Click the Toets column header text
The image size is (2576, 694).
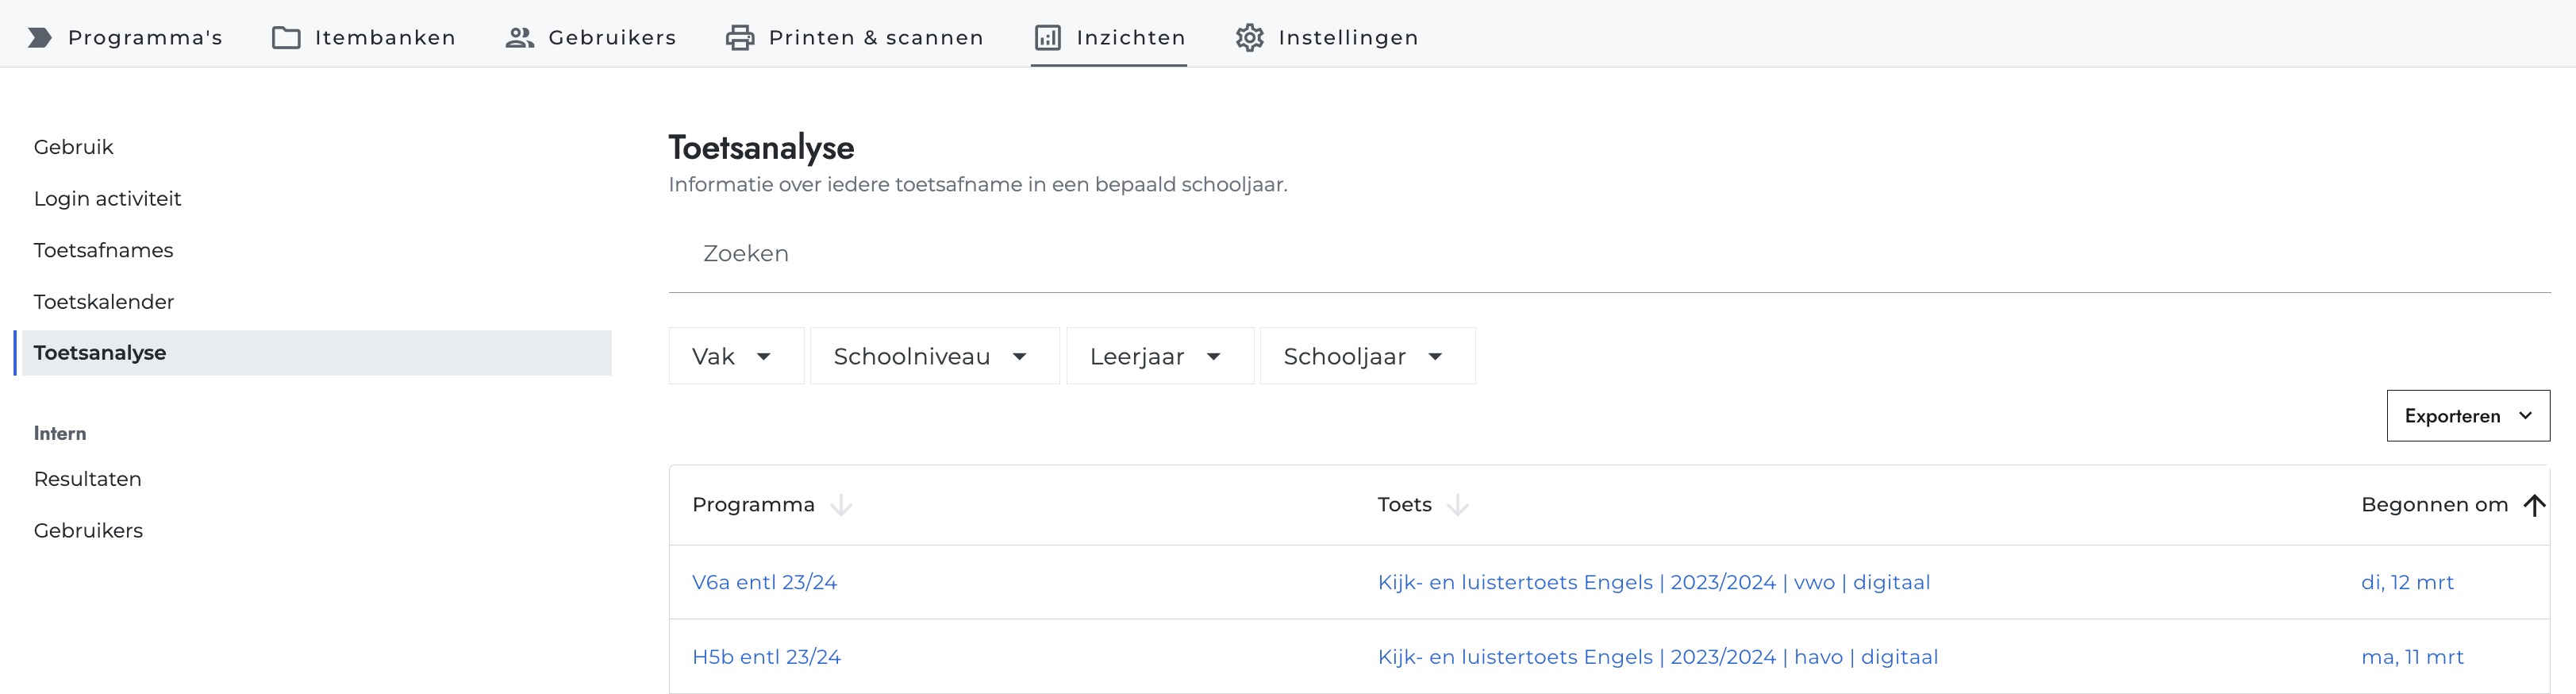point(1404,505)
